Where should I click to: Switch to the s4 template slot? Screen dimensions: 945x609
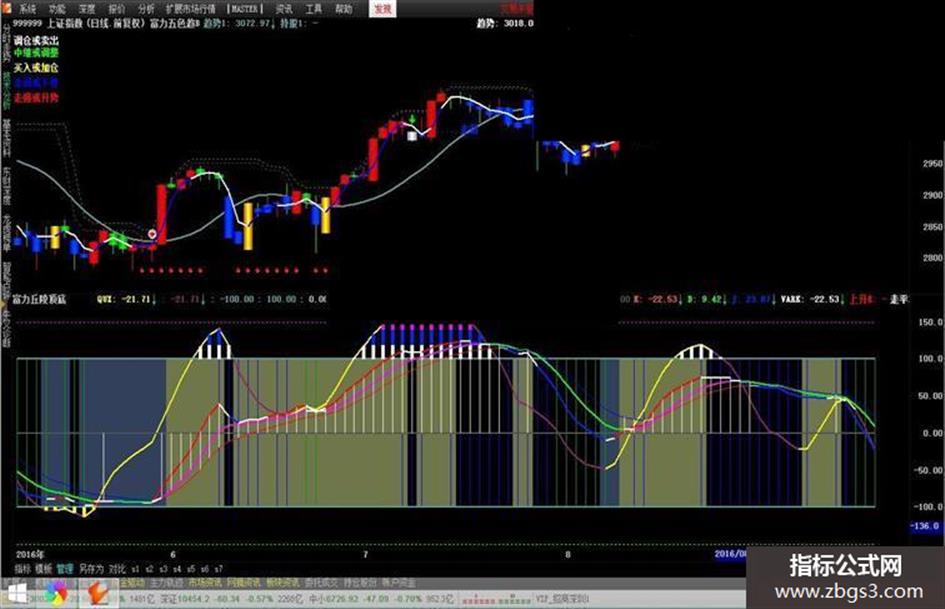[x=177, y=569]
